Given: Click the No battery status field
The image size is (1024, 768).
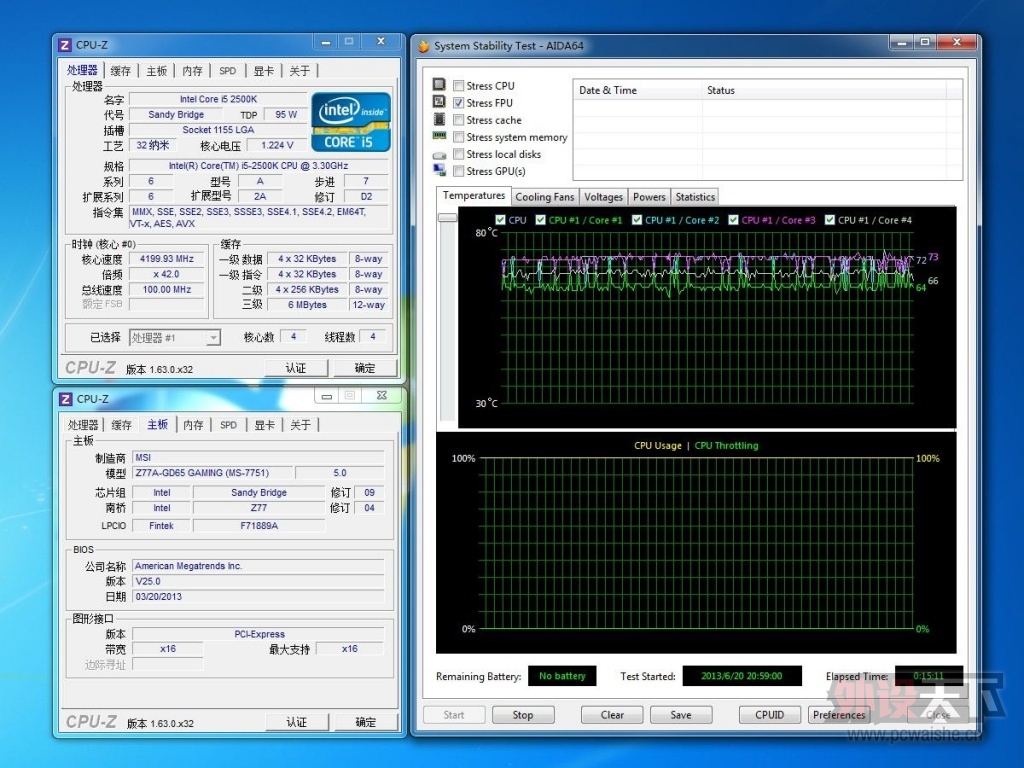Looking at the screenshot, I should pyautogui.click(x=562, y=676).
